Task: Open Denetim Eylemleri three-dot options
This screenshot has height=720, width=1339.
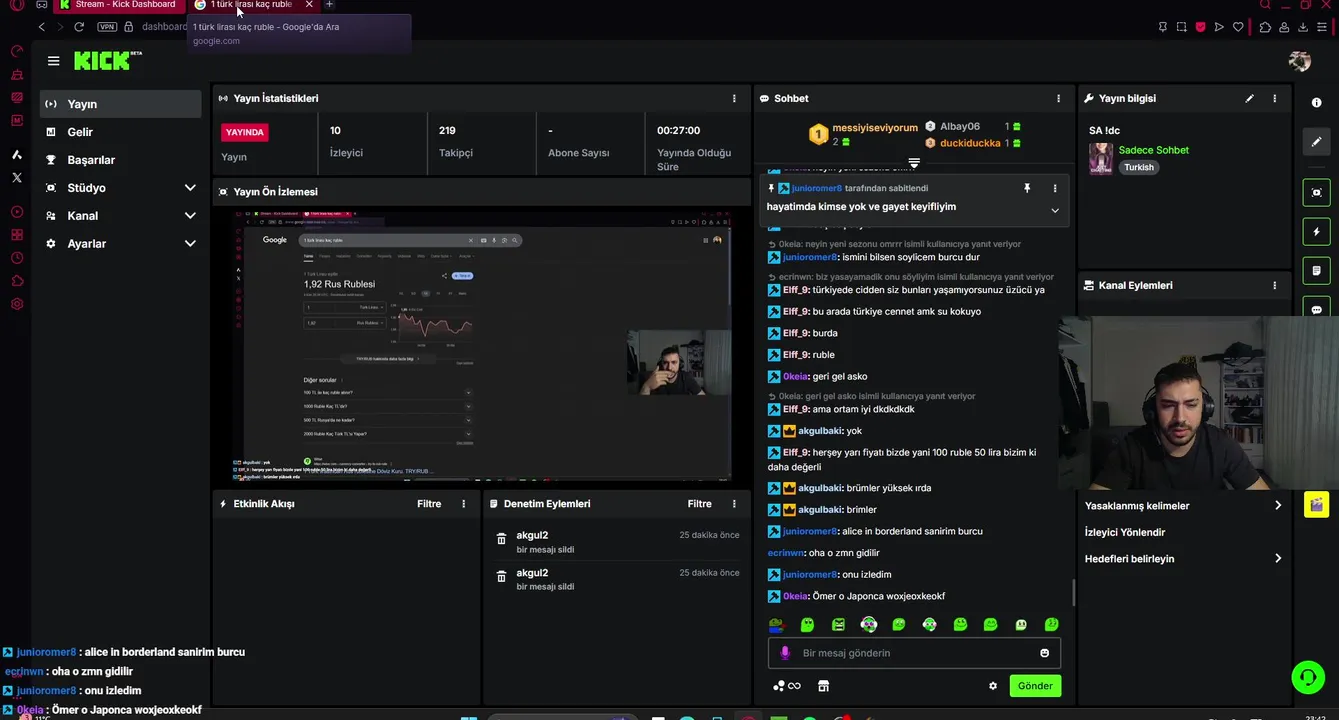Action: (734, 504)
